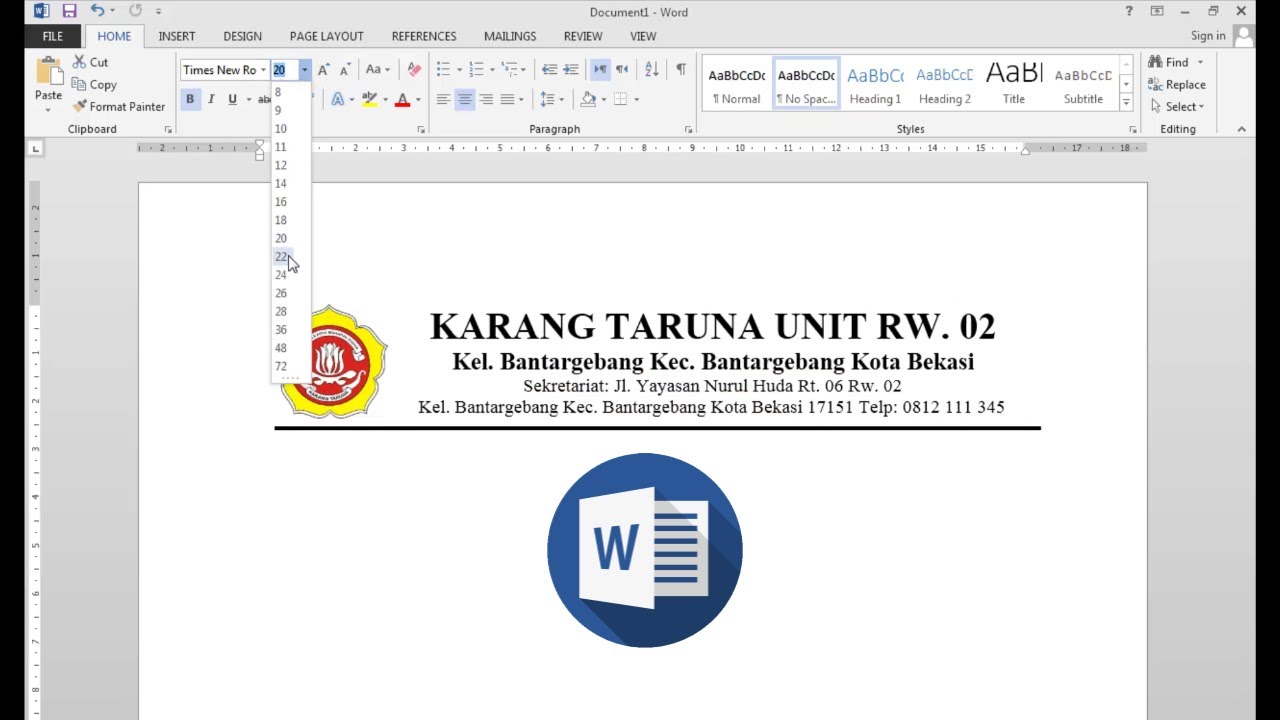Screen dimensions: 1280x720
Task: Toggle Show/Hide paragraph marks
Action: [x=681, y=70]
